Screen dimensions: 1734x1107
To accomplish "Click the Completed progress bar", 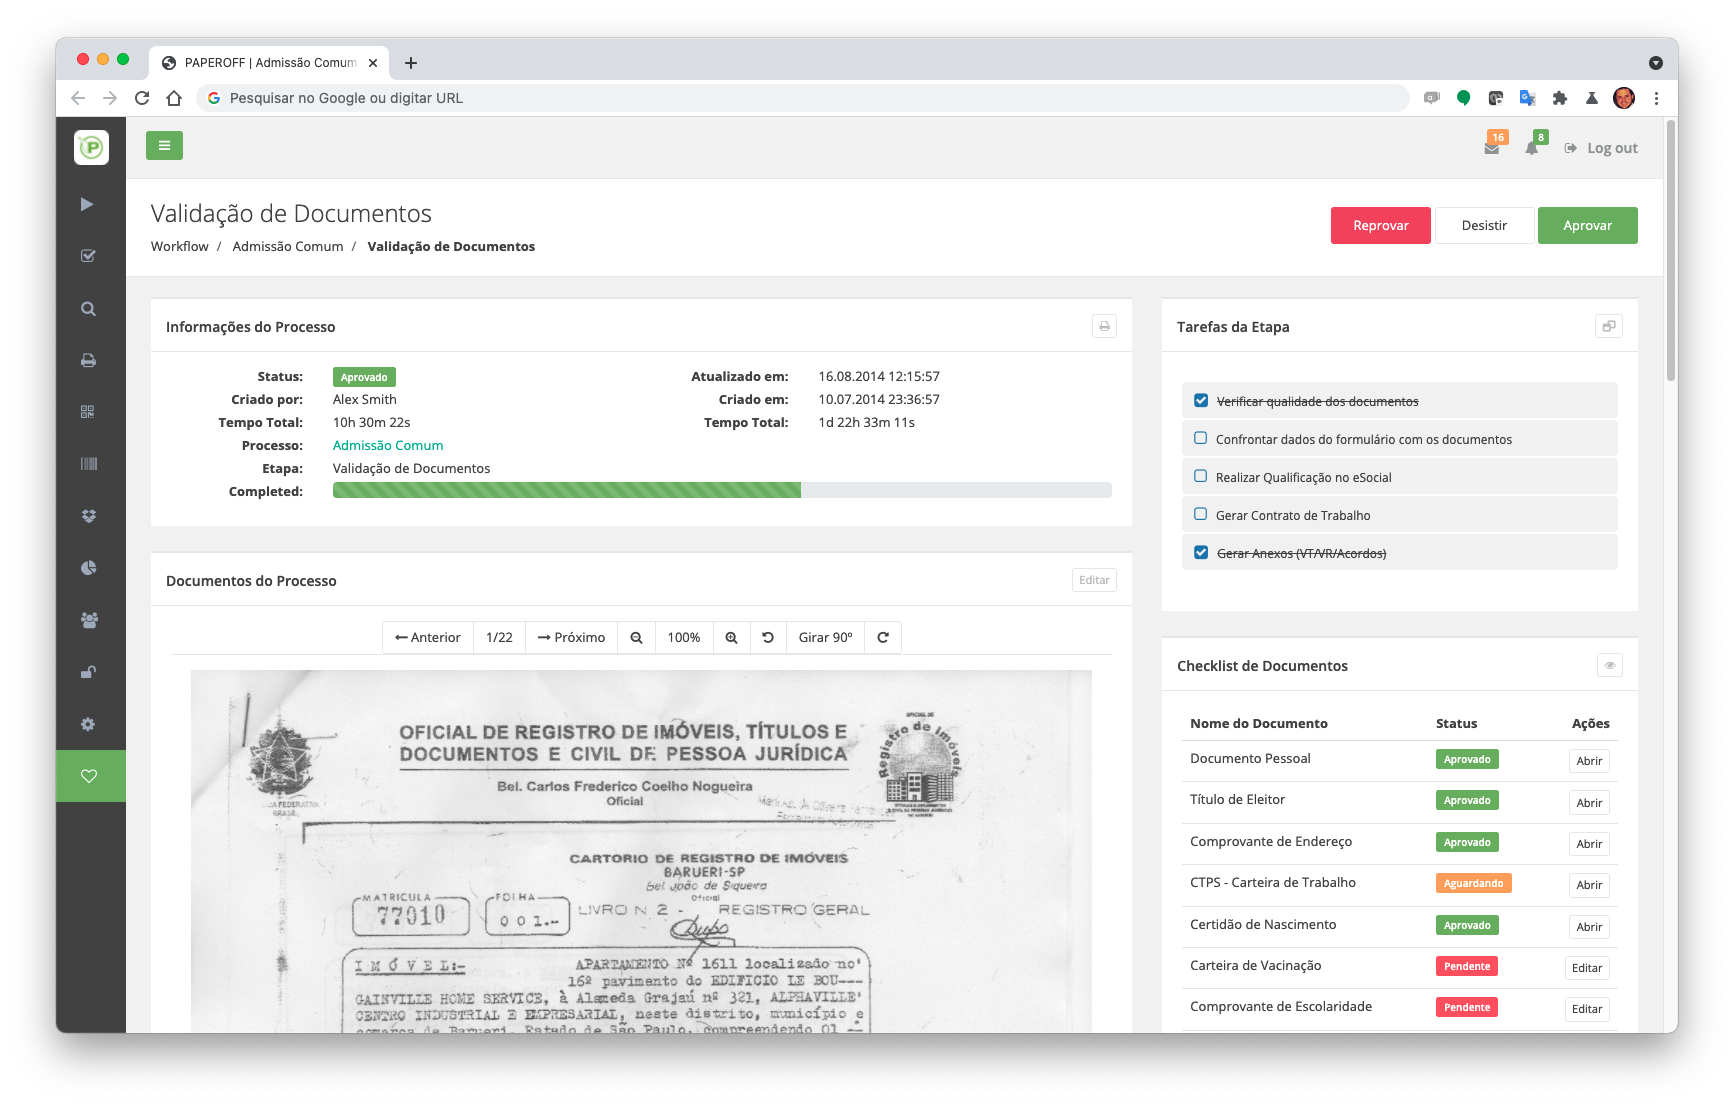I will [721, 491].
